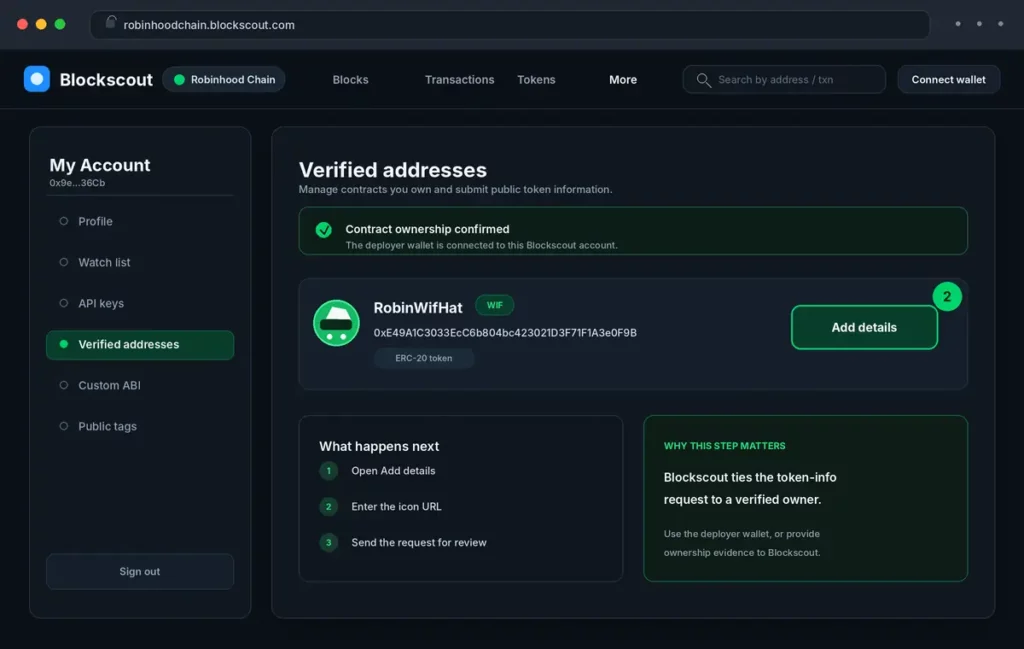
Task: Click the macOS red close window button
Action: coord(22,24)
